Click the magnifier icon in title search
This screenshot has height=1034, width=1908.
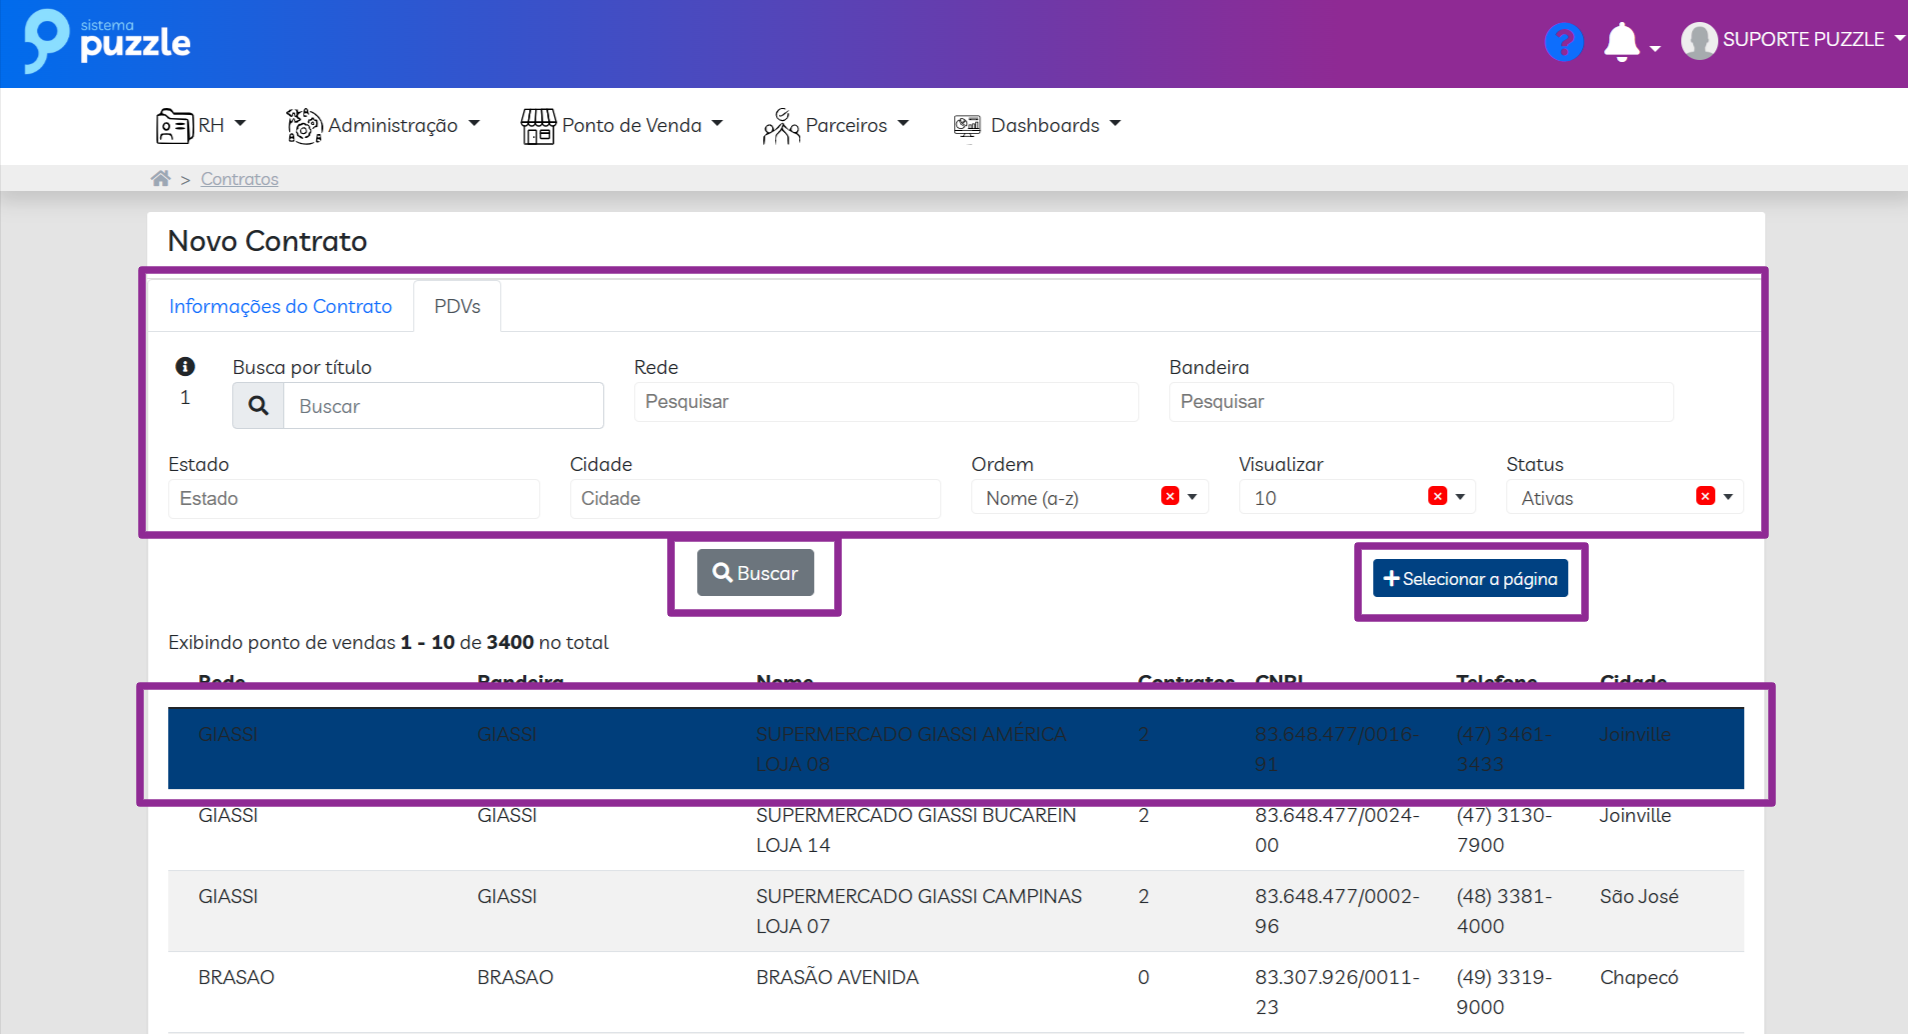click(258, 406)
